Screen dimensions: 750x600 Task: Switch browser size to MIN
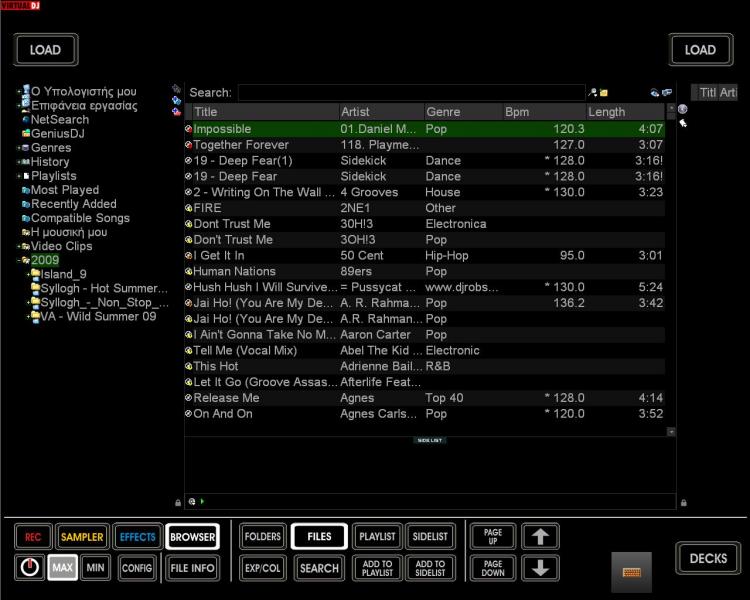coord(95,567)
